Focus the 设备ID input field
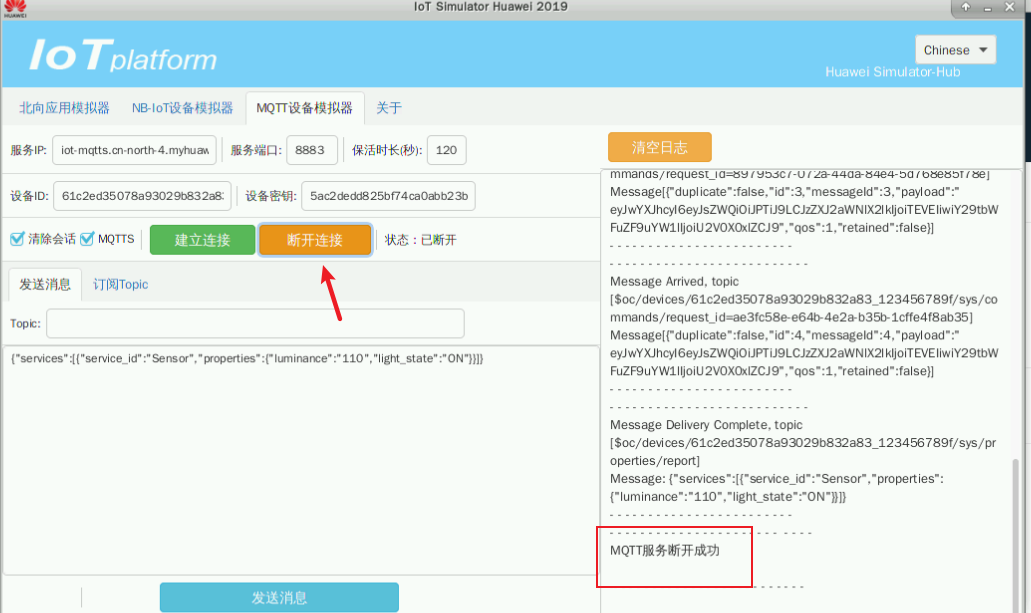Image resolution: width=1031 pixels, height=613 pixels. [142, 196]
